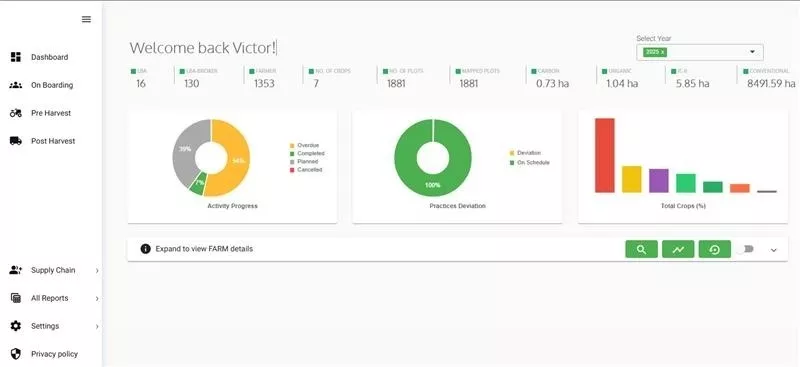Screen dimensions: 800x367
Task: Toggle the switch in FARM details bar
Action: pyautogui.click(x=745, y=249)
